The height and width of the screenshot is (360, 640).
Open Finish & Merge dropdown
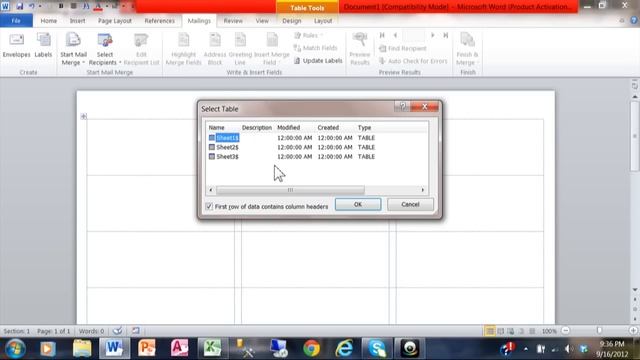click(x=467, y=49)
